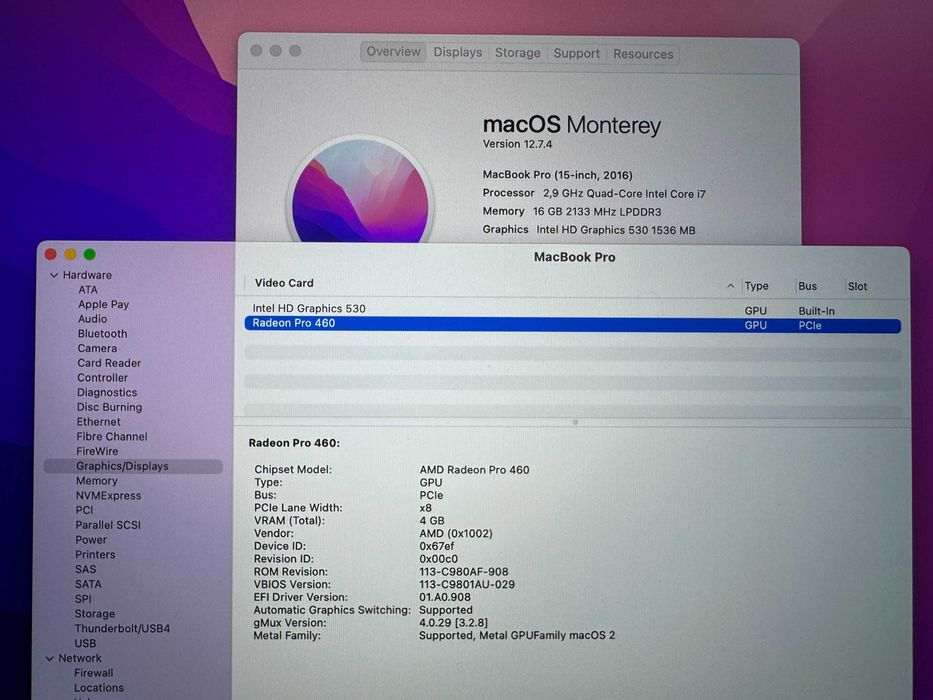The height and width of the screenshot is (700, 933).
Task: Click the Type column header
Action: pos(756,286)
